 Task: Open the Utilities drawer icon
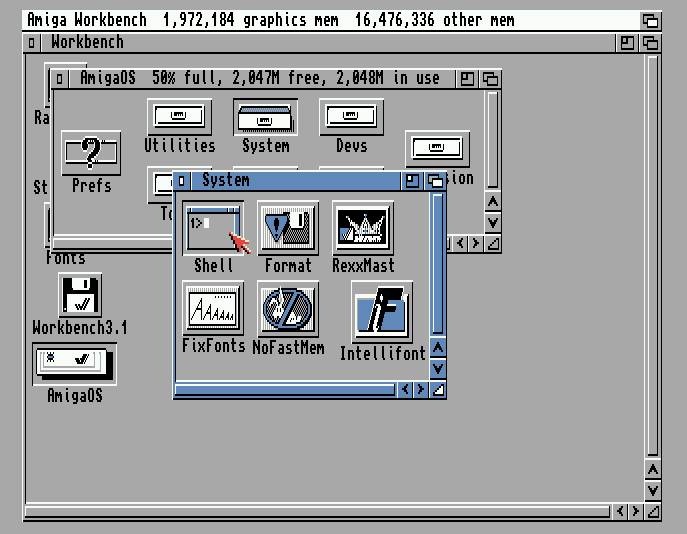pyautogui.click(x=179, y=116)
